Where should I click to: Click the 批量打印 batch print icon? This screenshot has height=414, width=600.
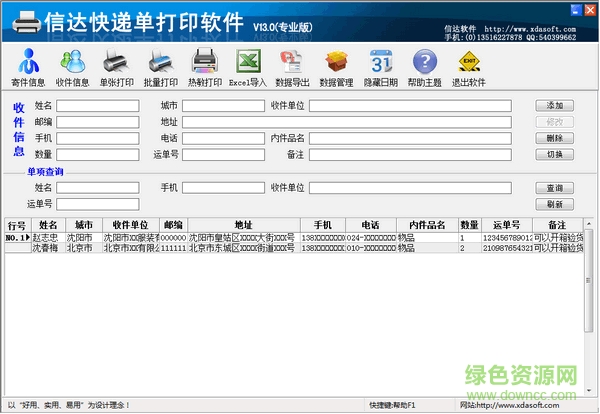[160, 67]
